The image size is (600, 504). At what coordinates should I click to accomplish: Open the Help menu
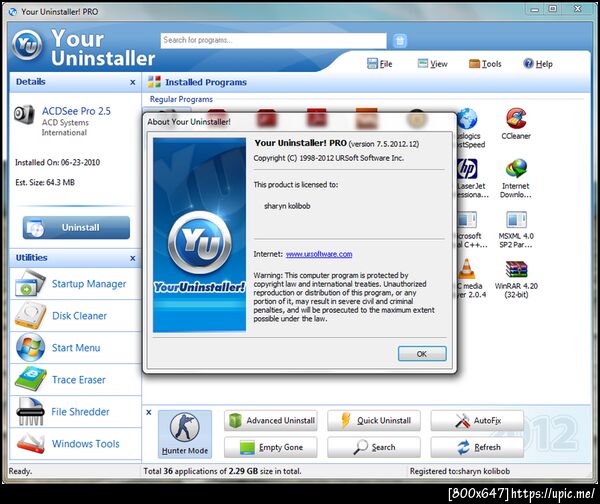pos(538,64)
